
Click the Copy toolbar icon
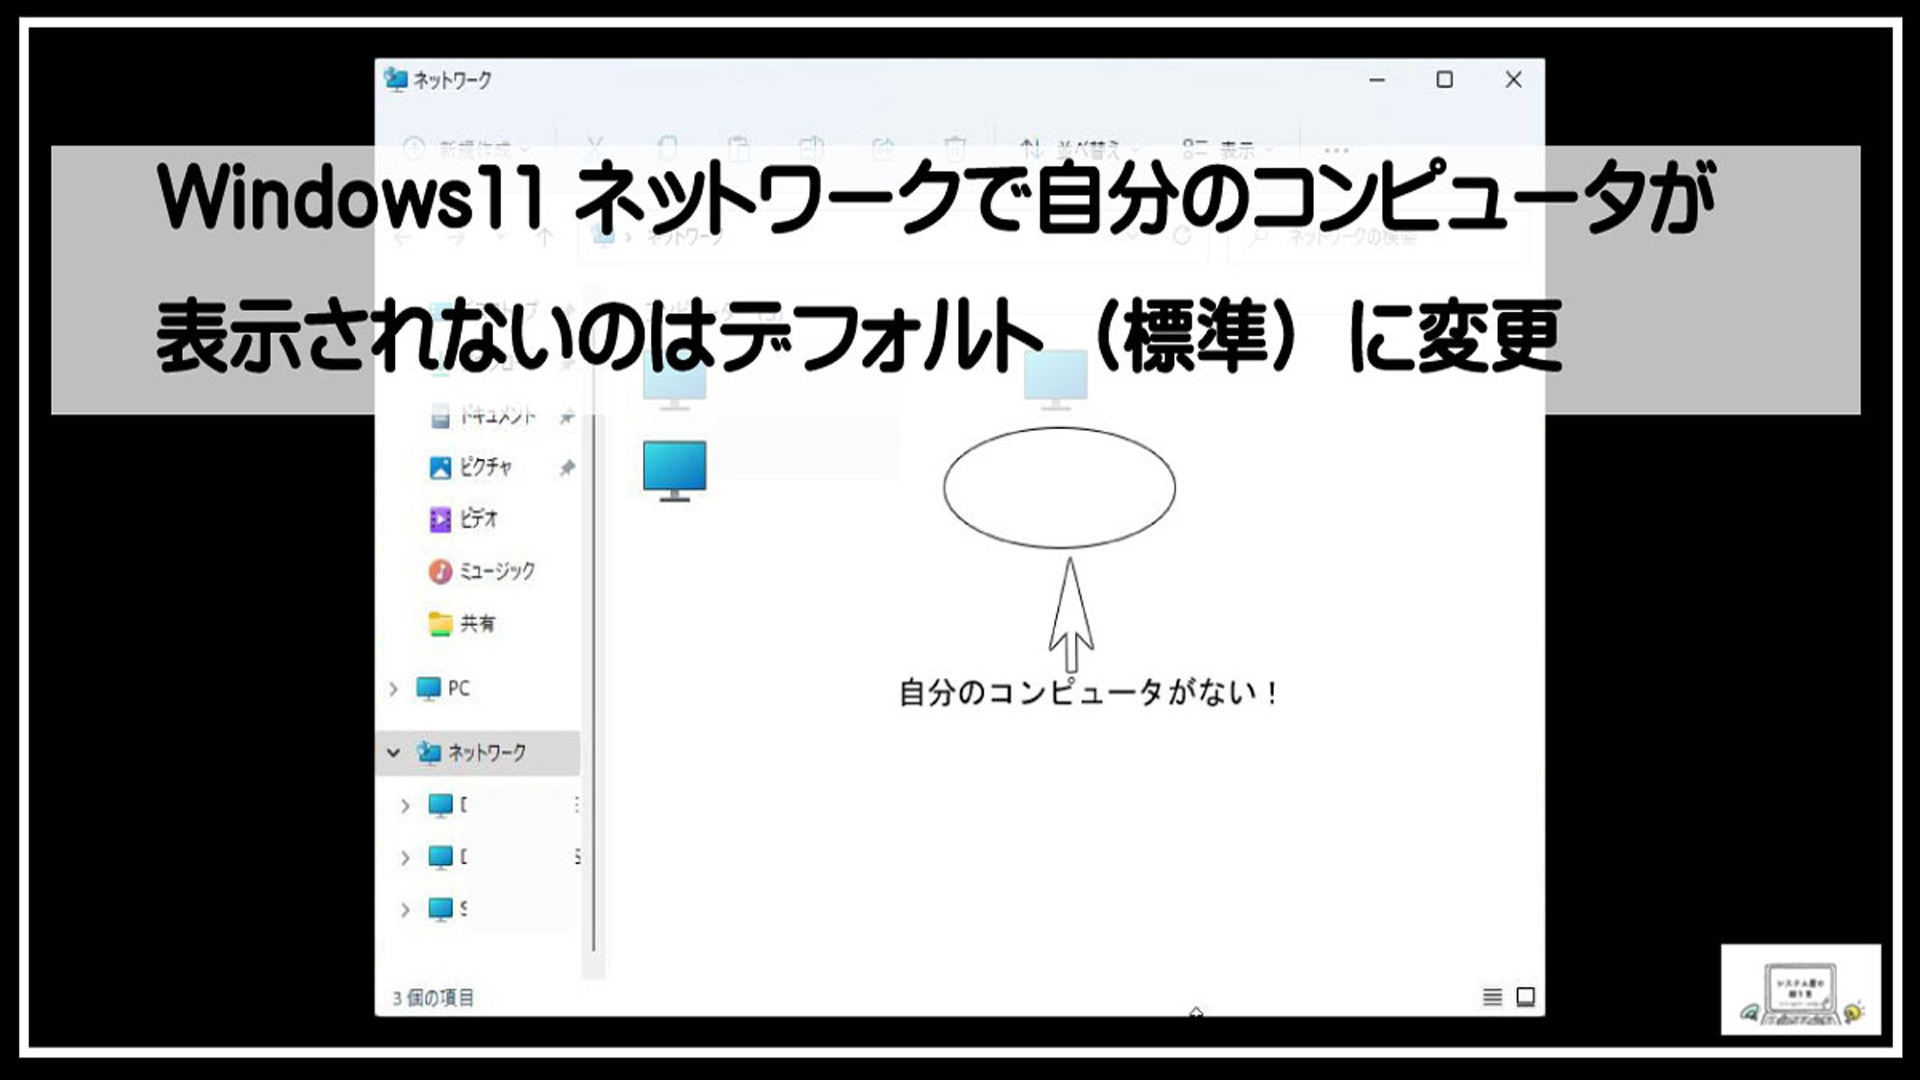point(667,149)
